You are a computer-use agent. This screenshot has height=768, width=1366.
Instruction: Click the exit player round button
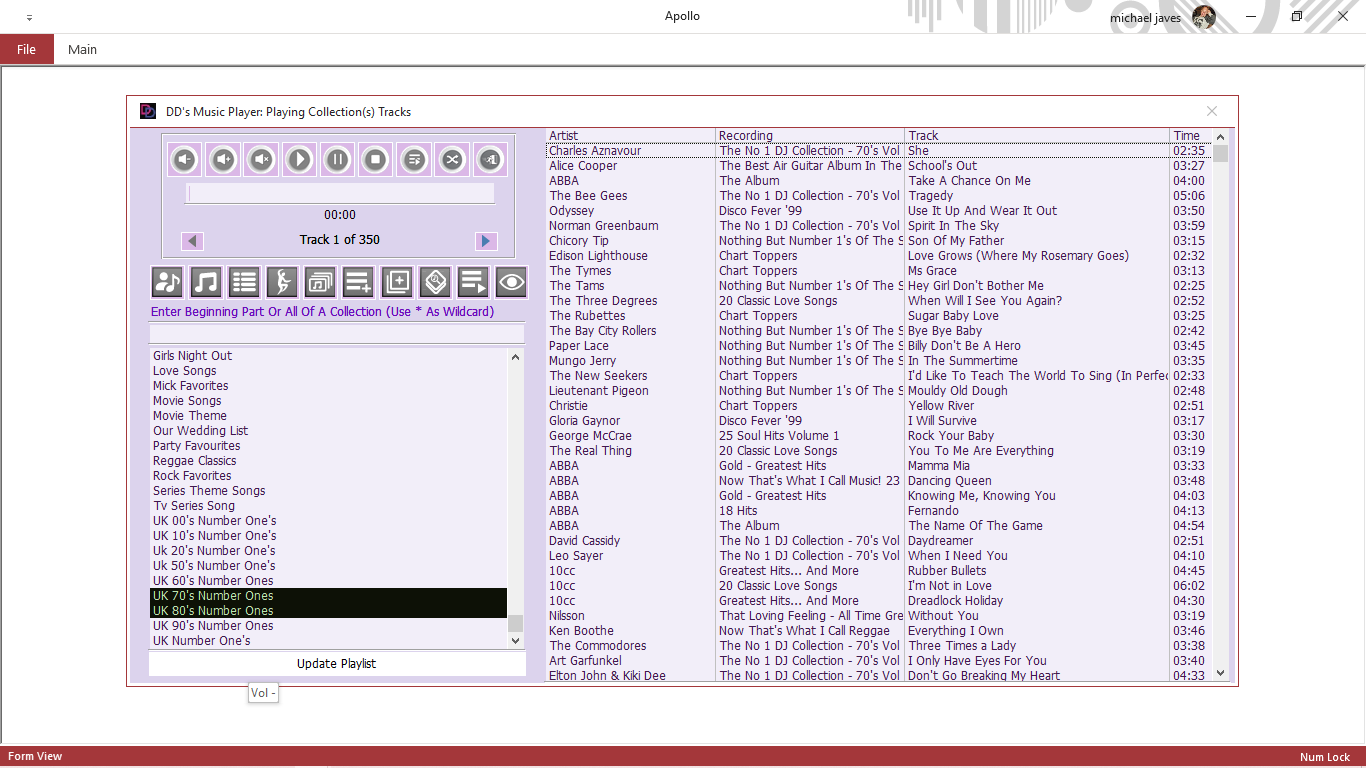point(489,159)
